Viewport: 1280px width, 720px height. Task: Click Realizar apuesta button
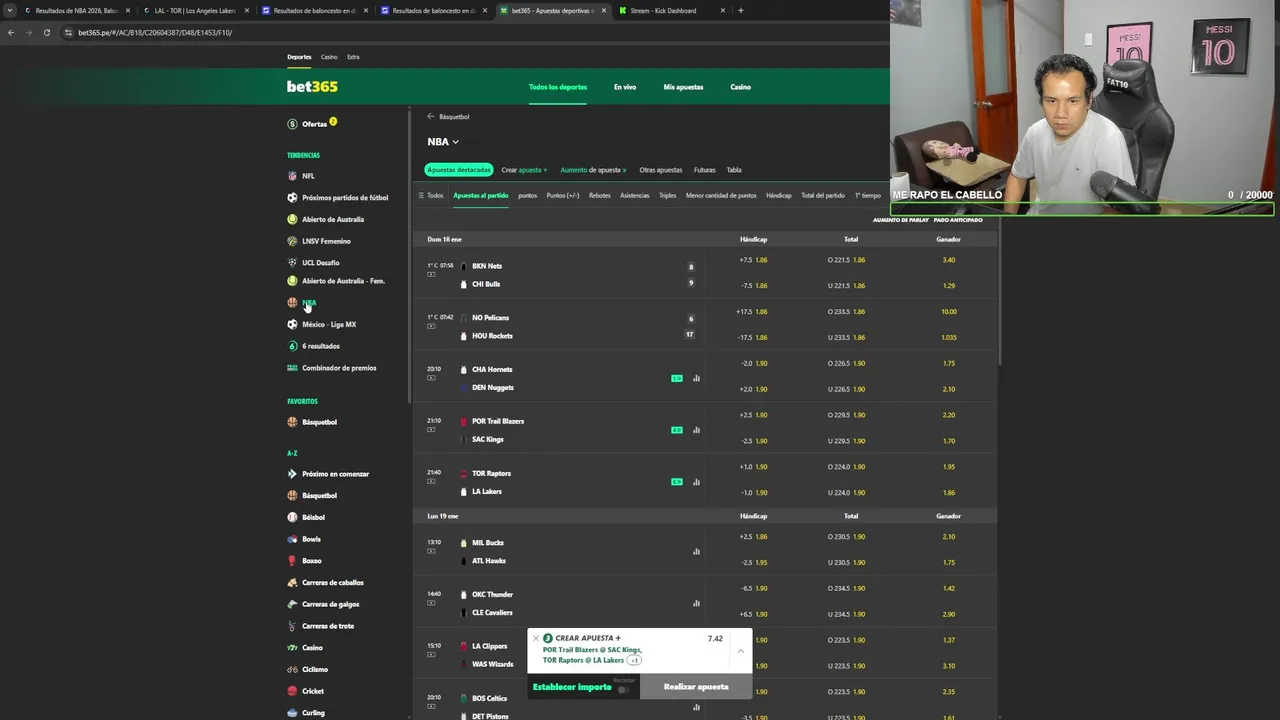pyautogui.click(x=696, y=687)
